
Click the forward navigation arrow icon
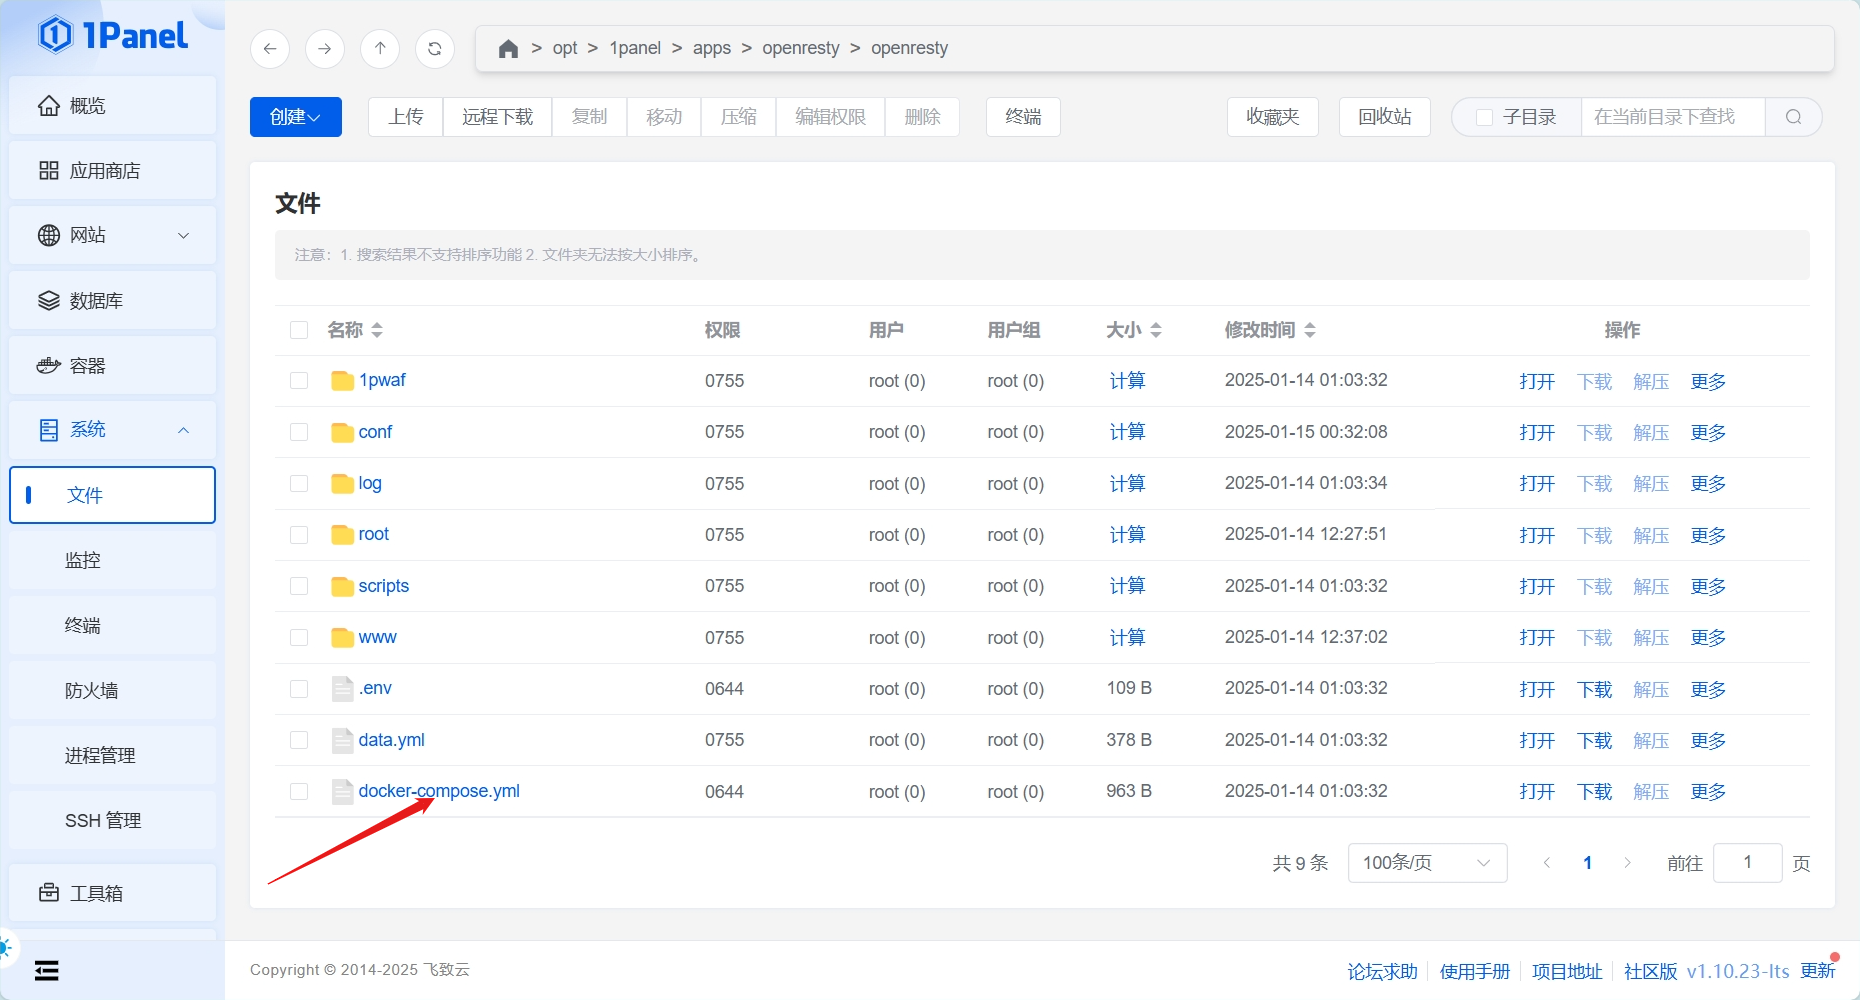click(x=325, y=48)
